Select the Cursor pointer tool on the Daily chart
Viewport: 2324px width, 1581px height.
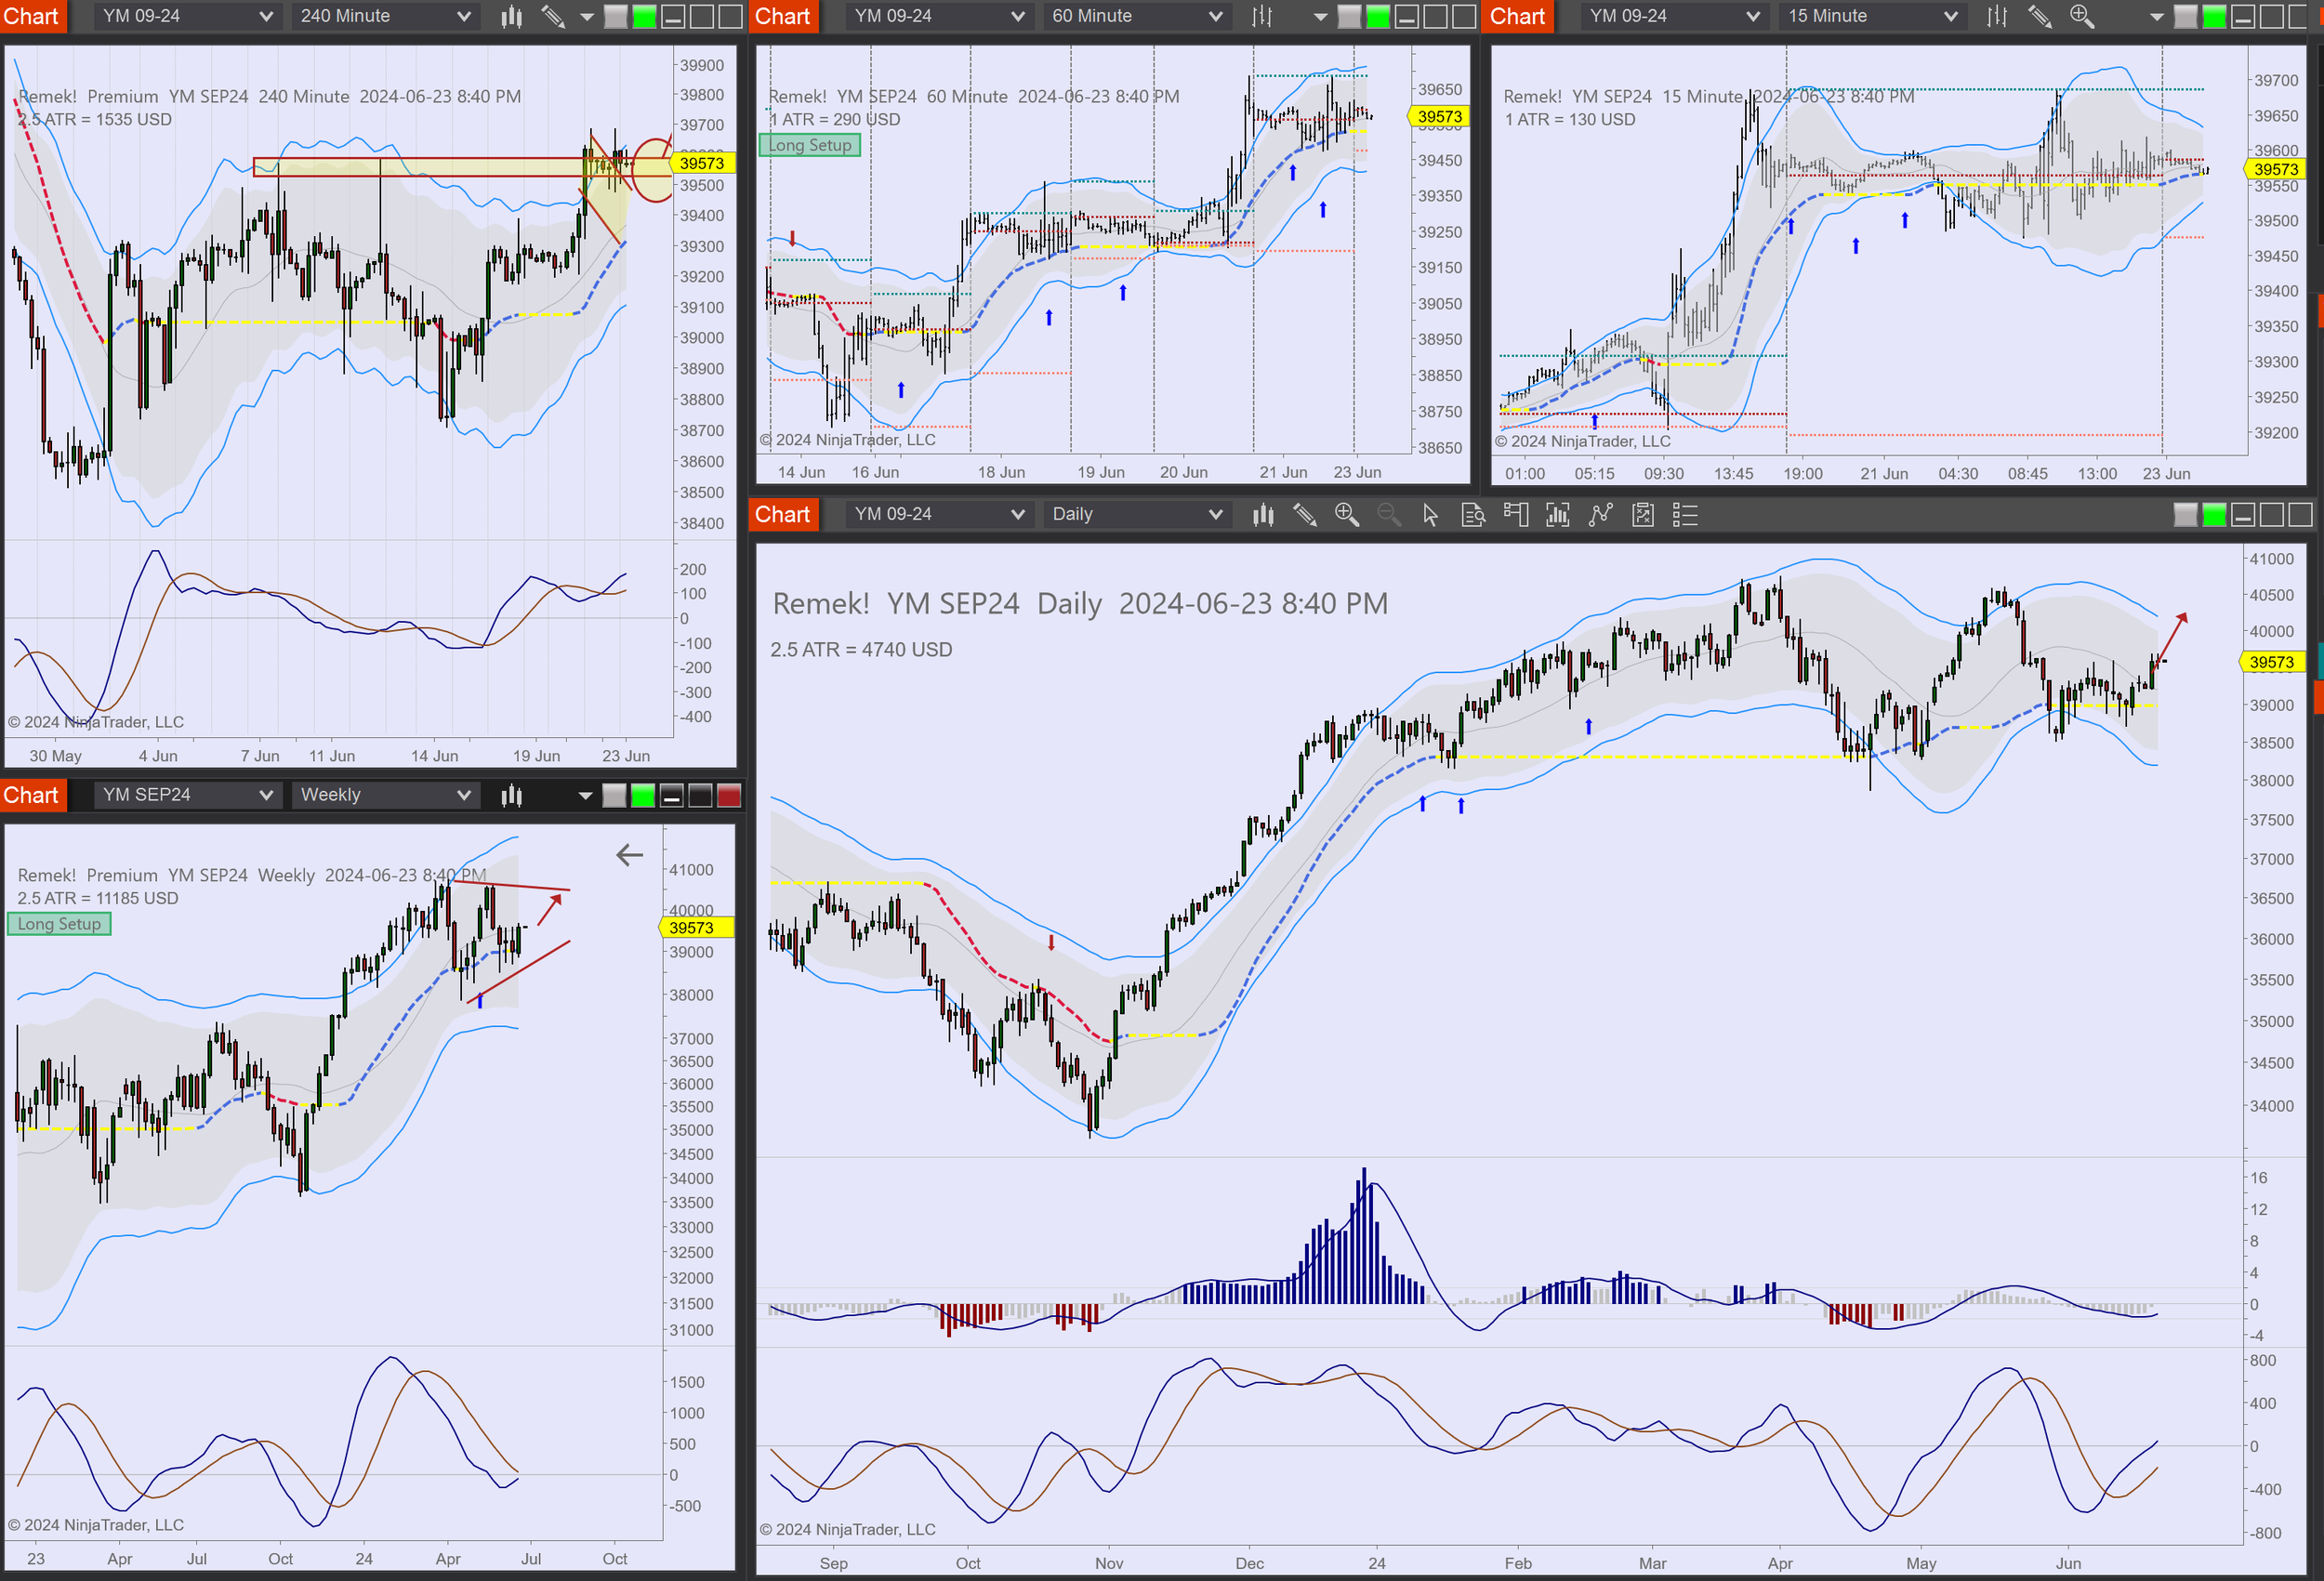coord(1431,514)
